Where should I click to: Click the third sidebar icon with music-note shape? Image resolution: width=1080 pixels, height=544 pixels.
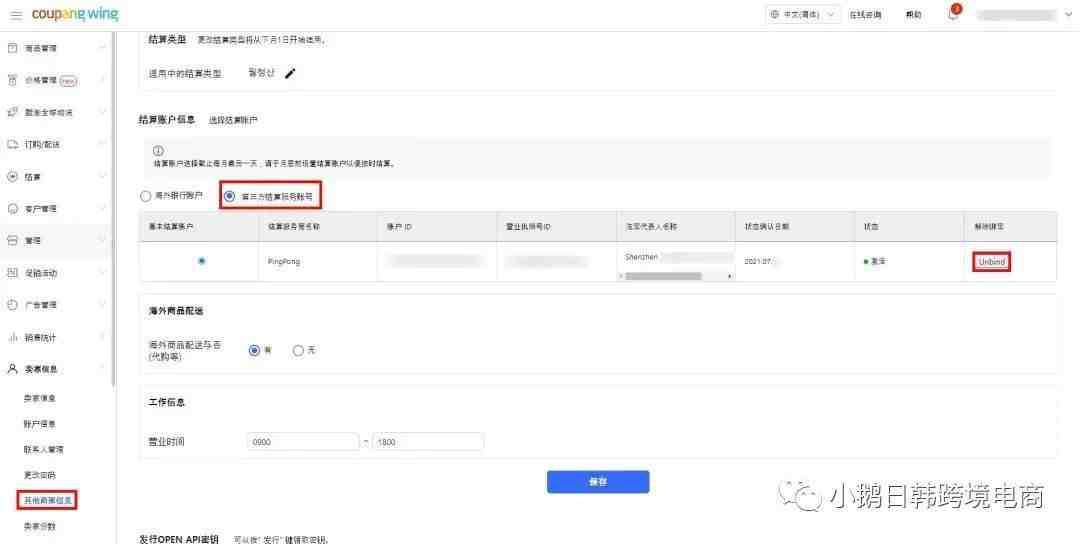tap(12, 112)
